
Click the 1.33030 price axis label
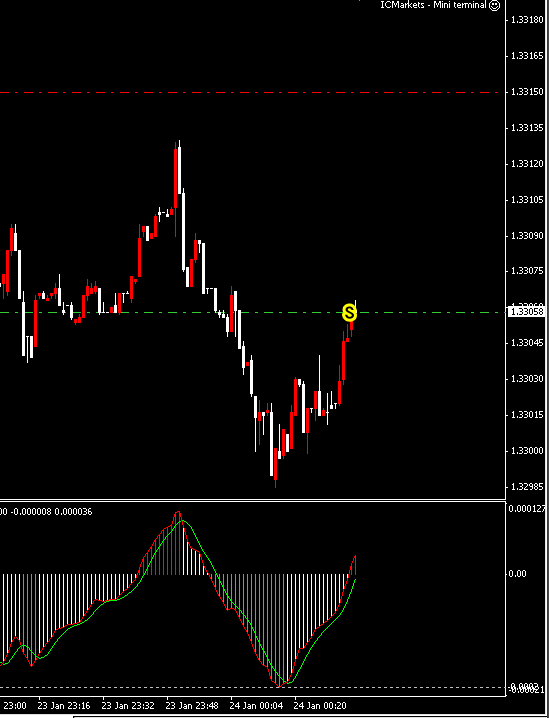click(x=527, y=379)
